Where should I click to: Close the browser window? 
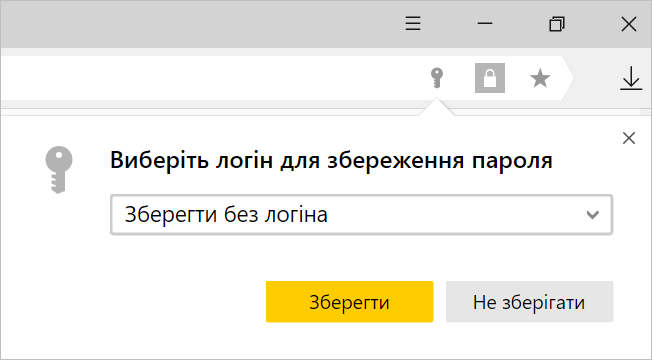tap(629, 24)
